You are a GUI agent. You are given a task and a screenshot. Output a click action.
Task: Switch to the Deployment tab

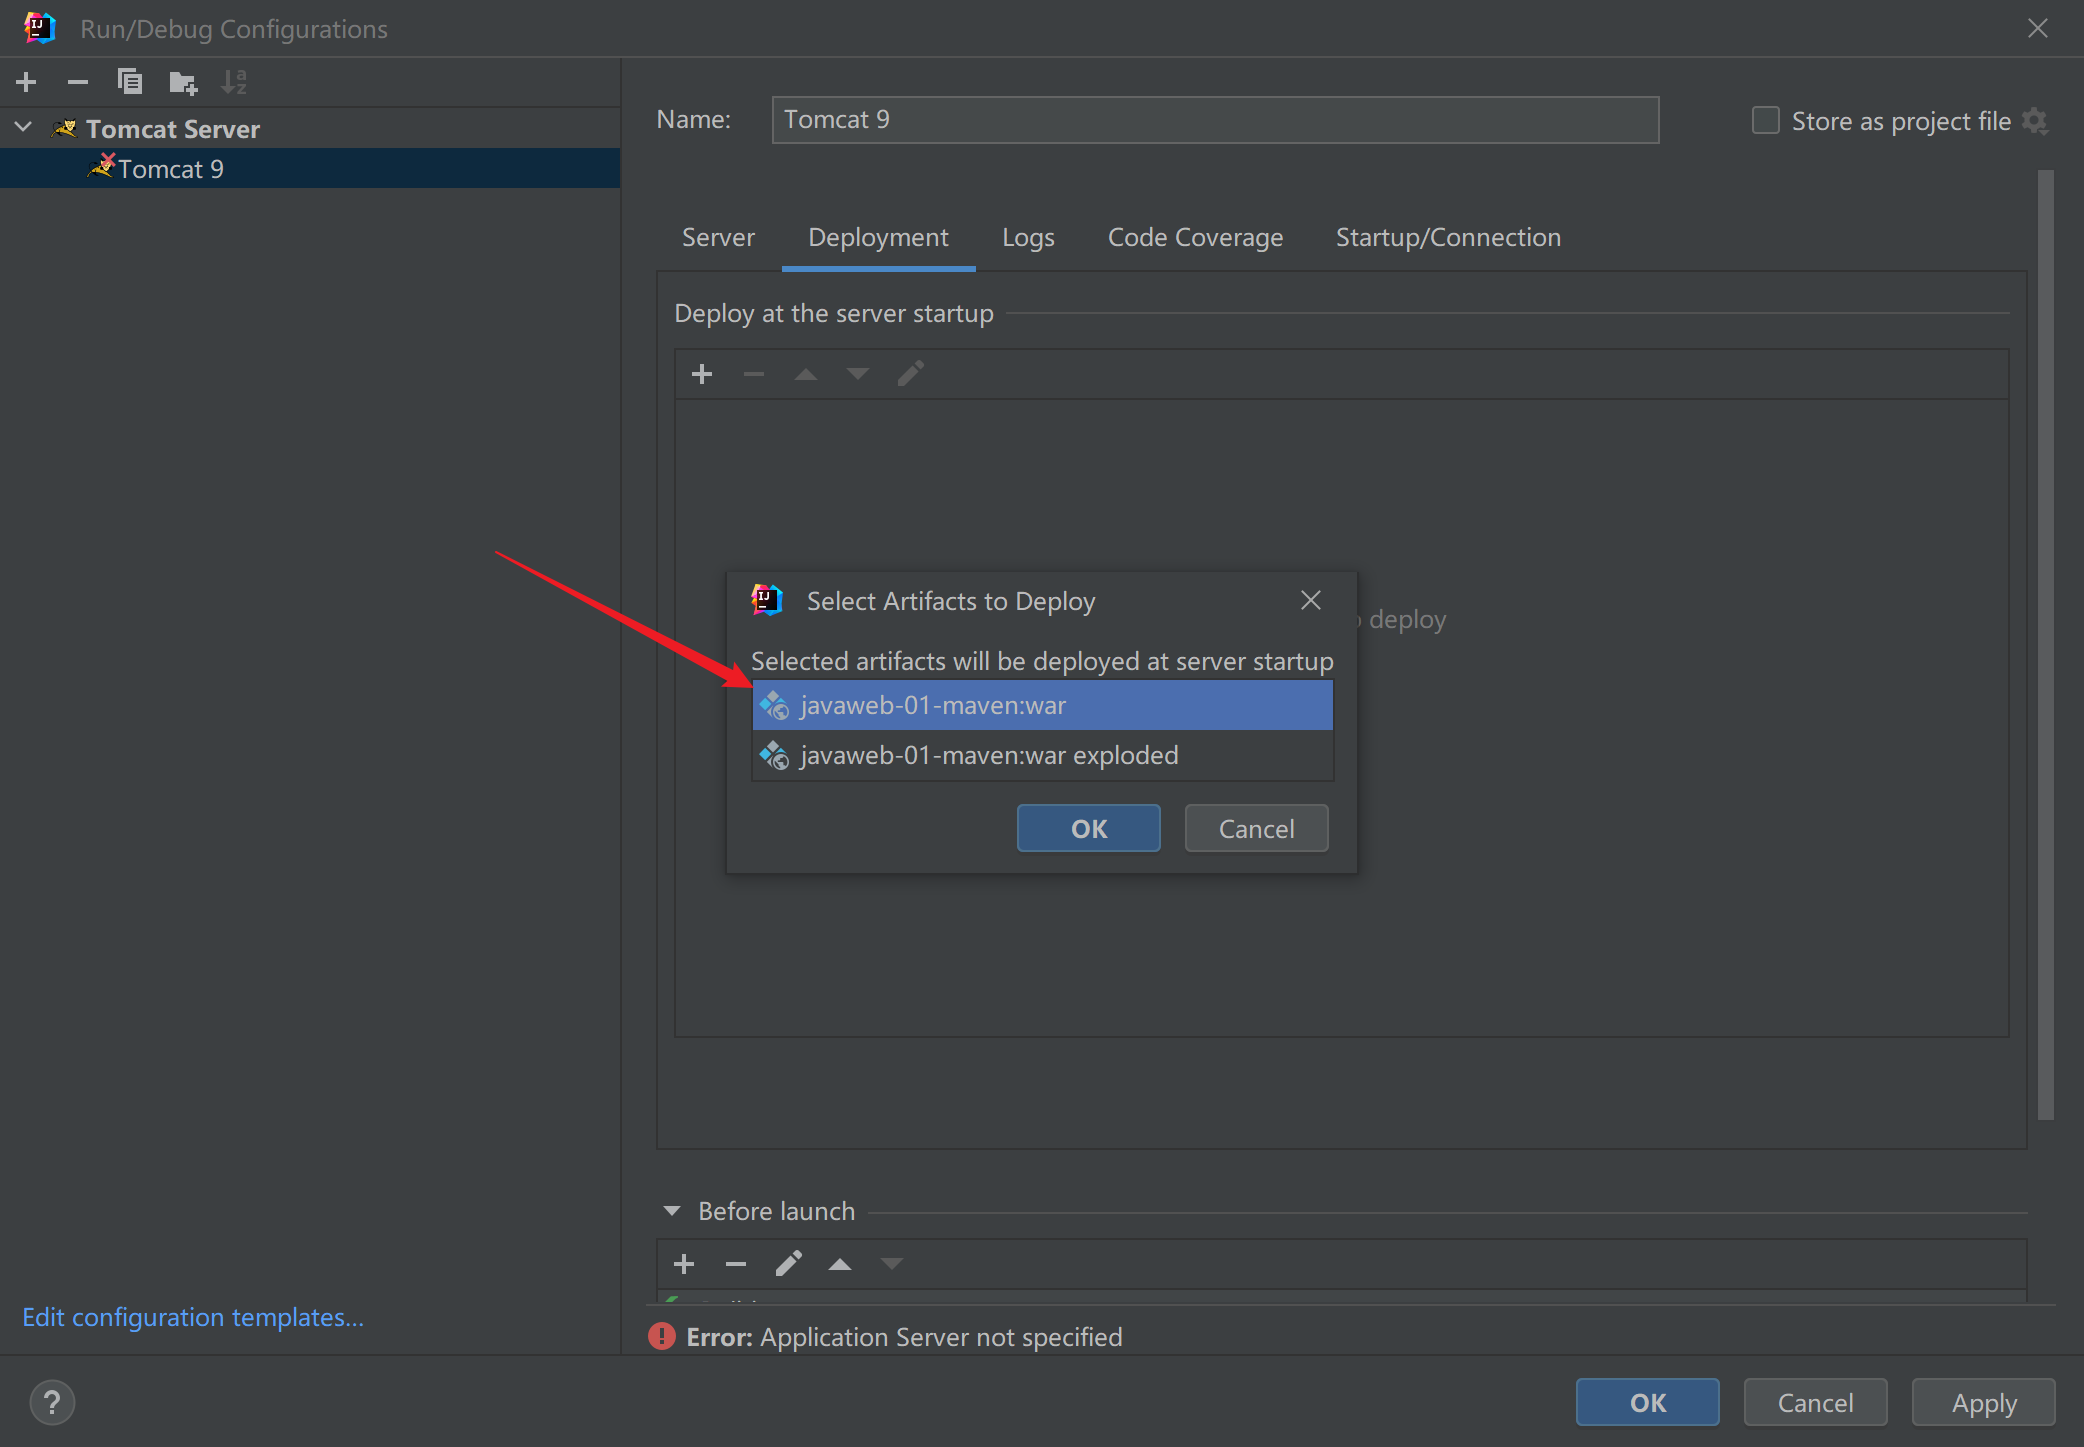(878, 238)
